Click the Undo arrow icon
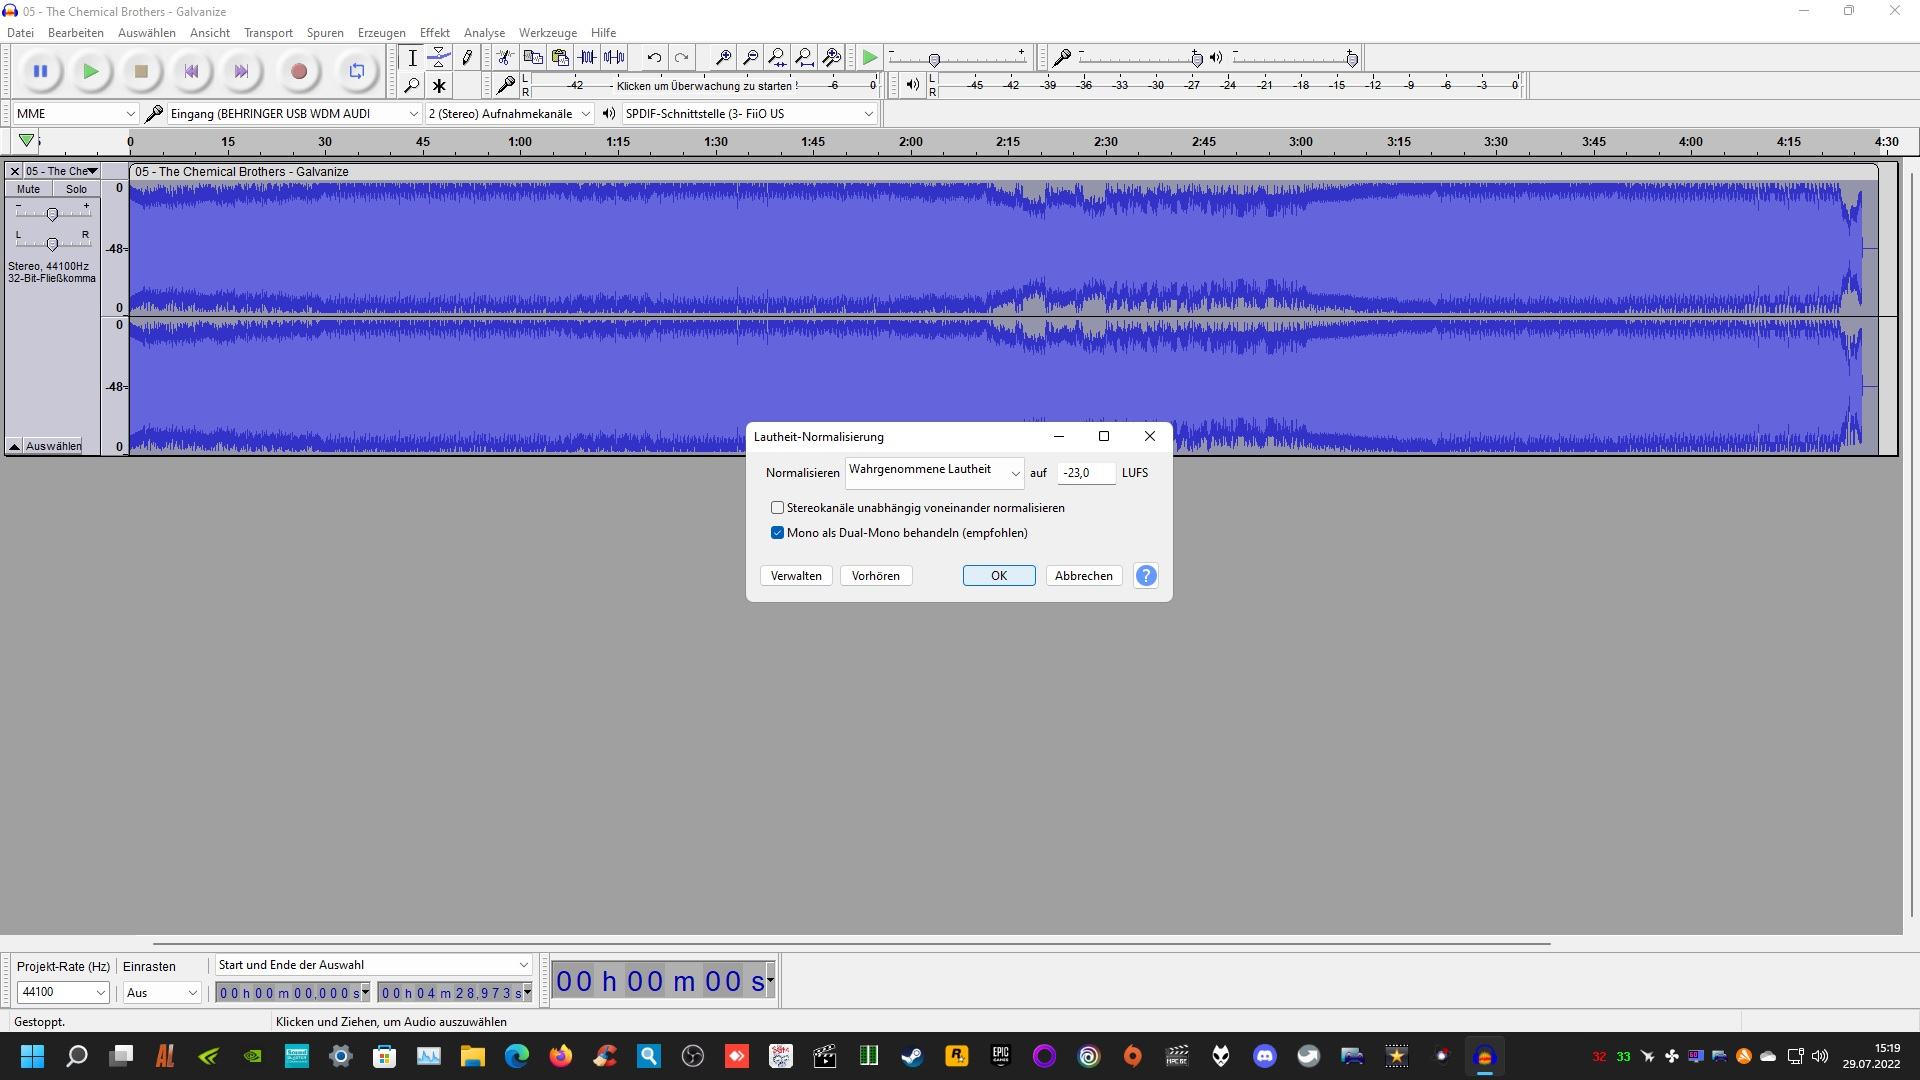1920x1080 pixels. pyautogui.click(x=654, y=58)
